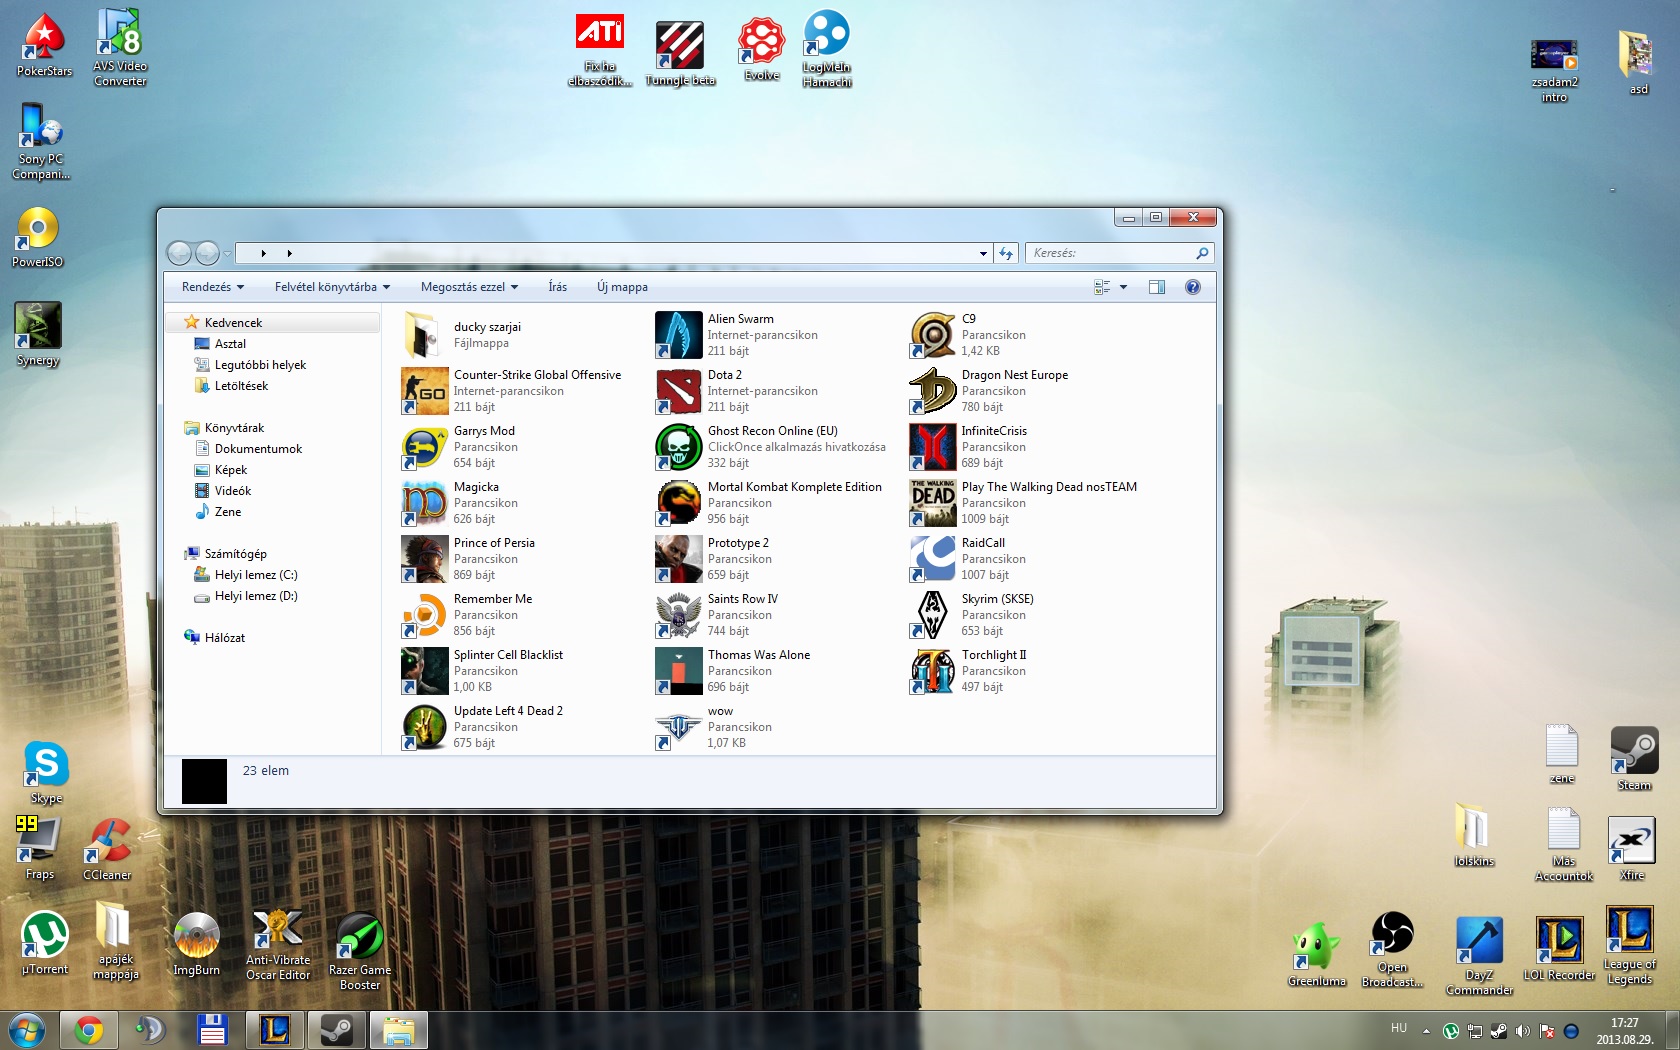Image resolution: width=1680 pixels, height=1050 pixels.
Task: Click Új mappa to create a folder
Action: click(622, 287)
